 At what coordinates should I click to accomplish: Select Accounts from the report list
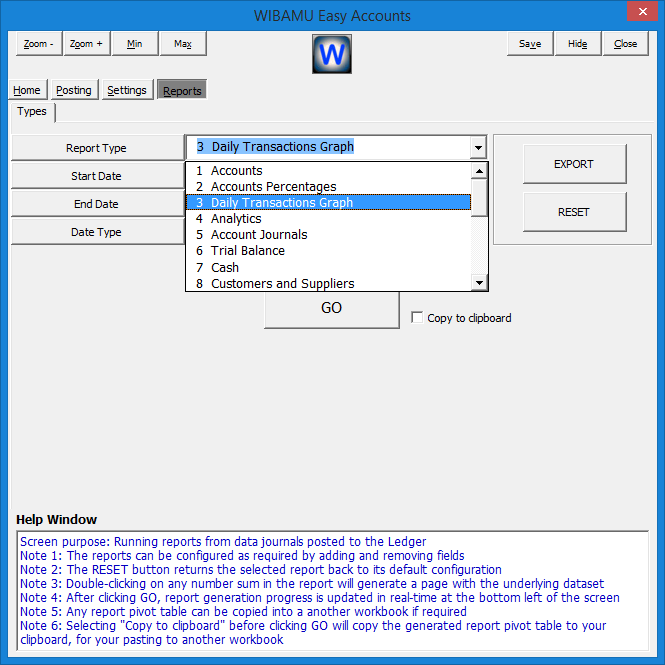[x=328, y=170]
